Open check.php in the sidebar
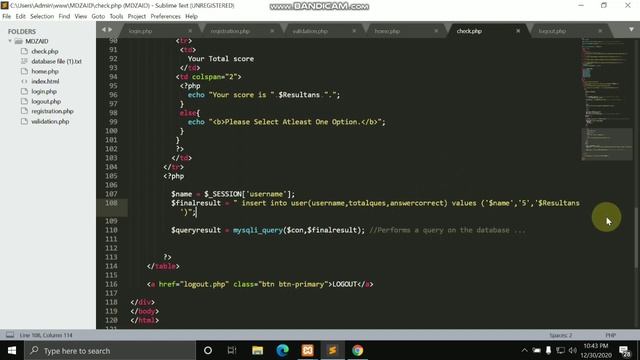Screen dimensions: 640x360 coord(45,51)
